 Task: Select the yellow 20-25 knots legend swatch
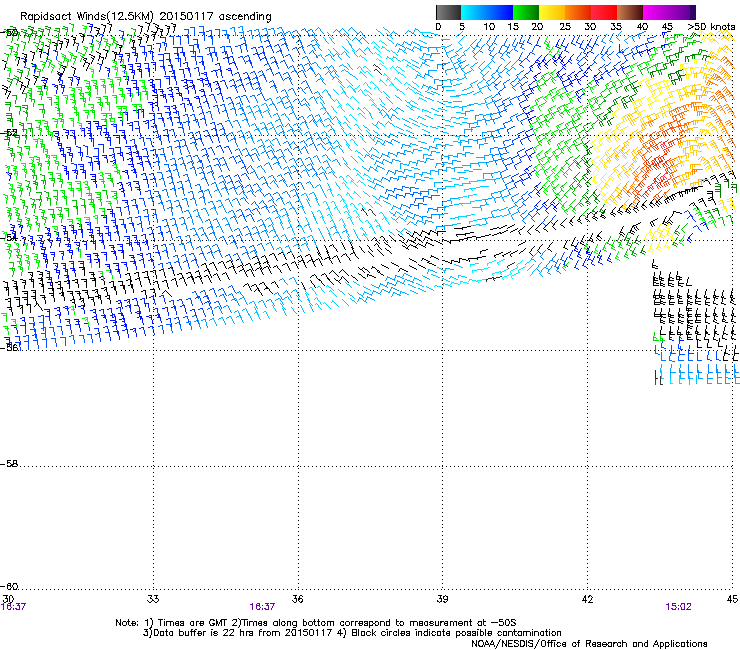552,12
